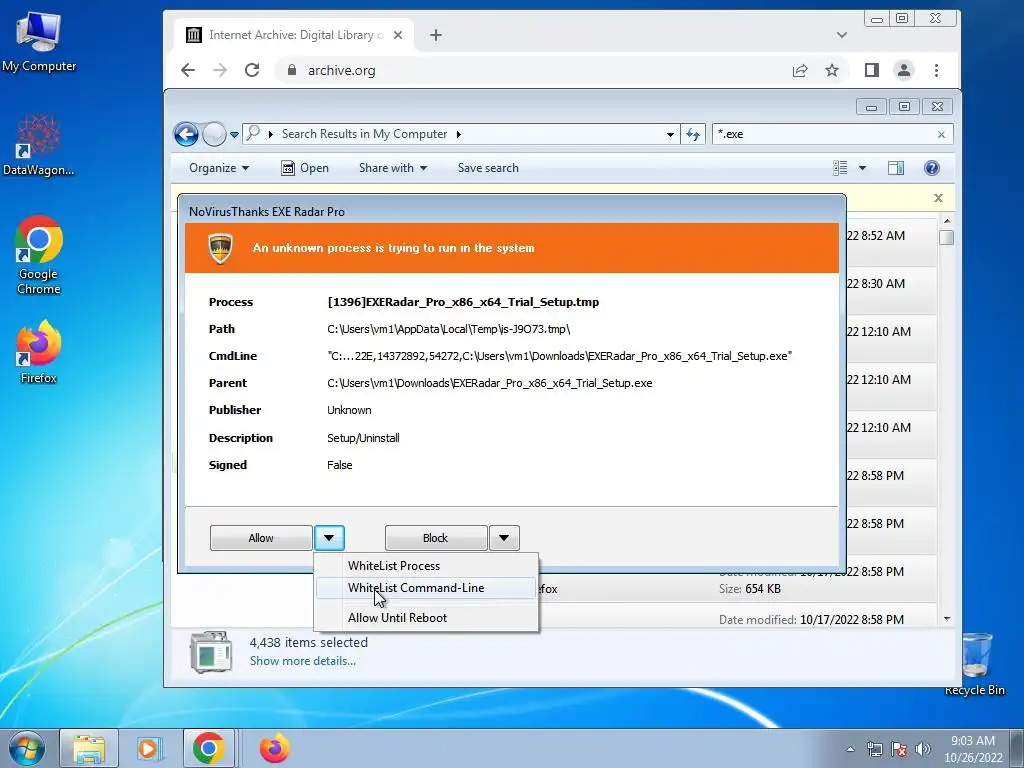Open File Explorer from taskbar
The height and width of the screenshot is (768, 1024).
point(89,748)
